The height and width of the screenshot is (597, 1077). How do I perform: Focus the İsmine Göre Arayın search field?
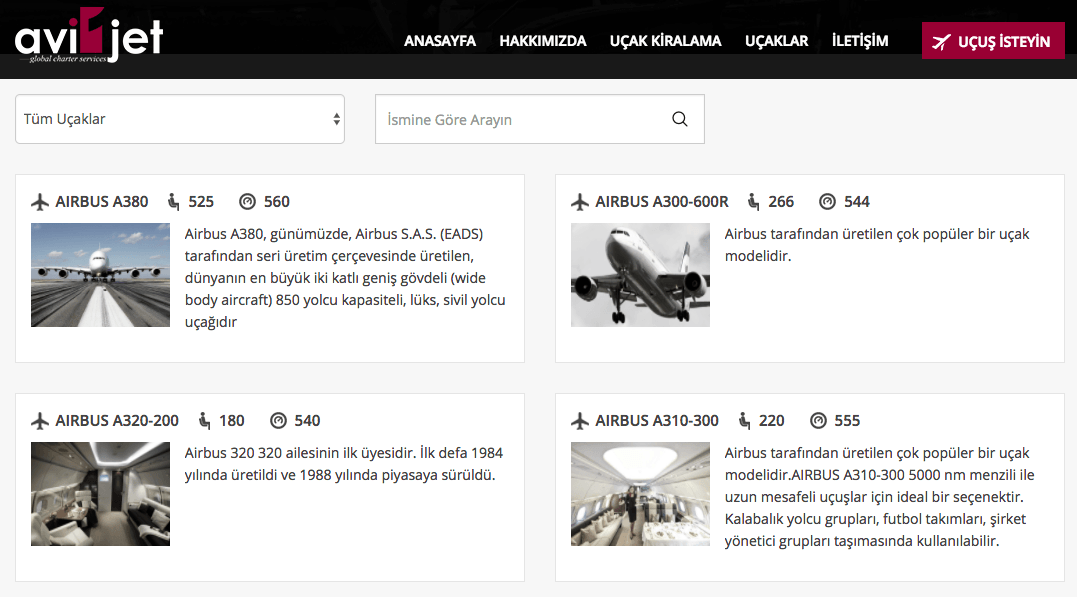pyautogui.click(x=520, y=119)
